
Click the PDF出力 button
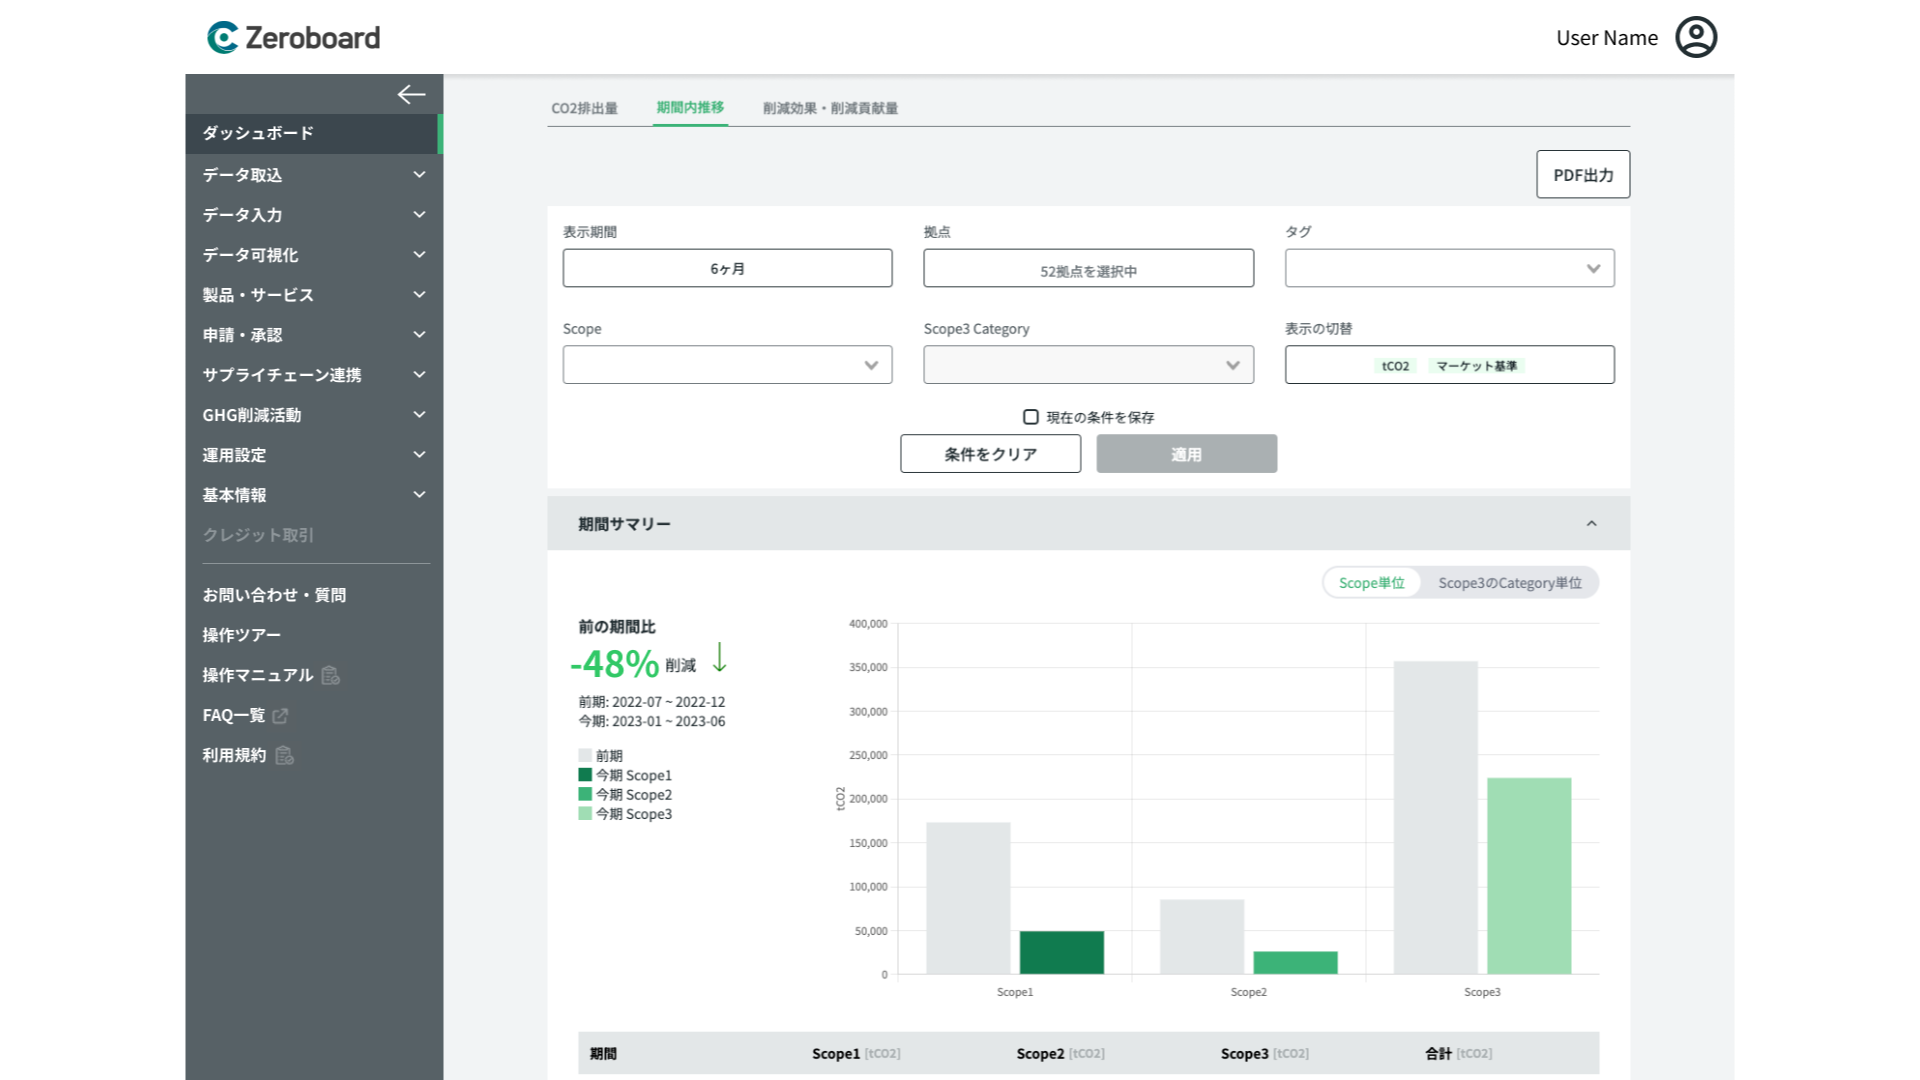(x=1582, y=175)
